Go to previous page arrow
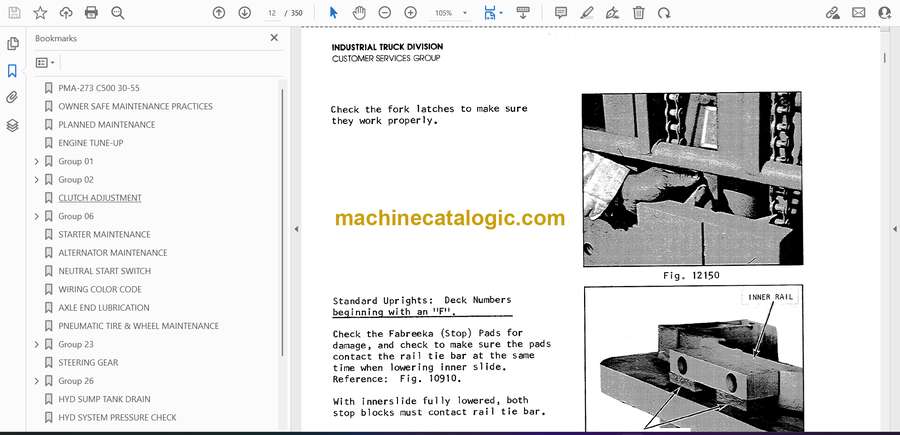This screenshot has width=900, height=435. pyautogui.click(x=219, y=13)
